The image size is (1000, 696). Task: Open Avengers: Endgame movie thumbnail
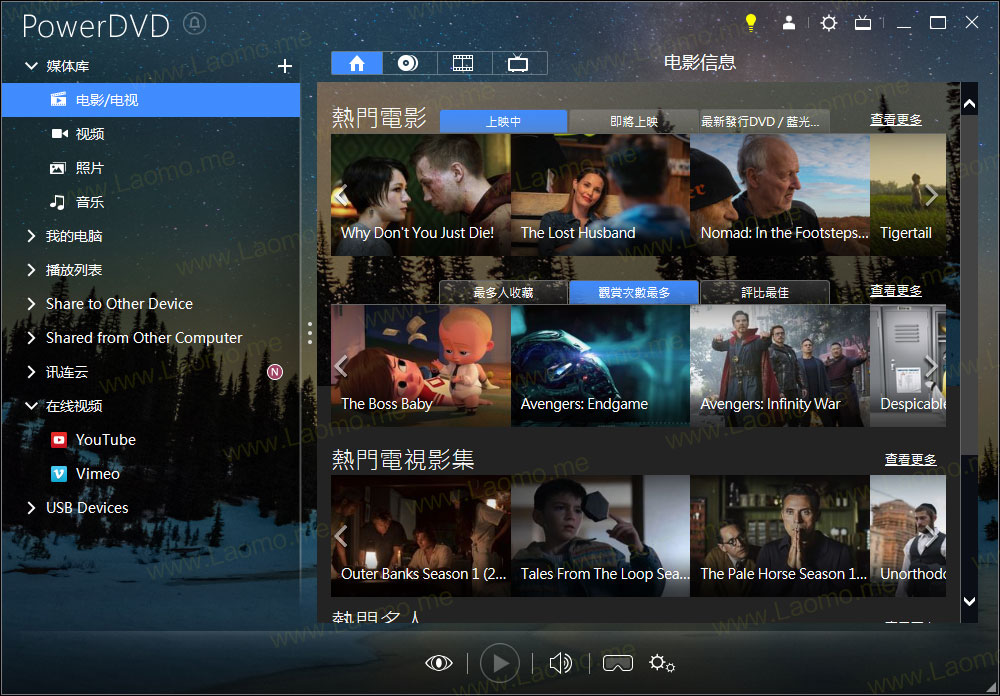(x=600, y=366)
